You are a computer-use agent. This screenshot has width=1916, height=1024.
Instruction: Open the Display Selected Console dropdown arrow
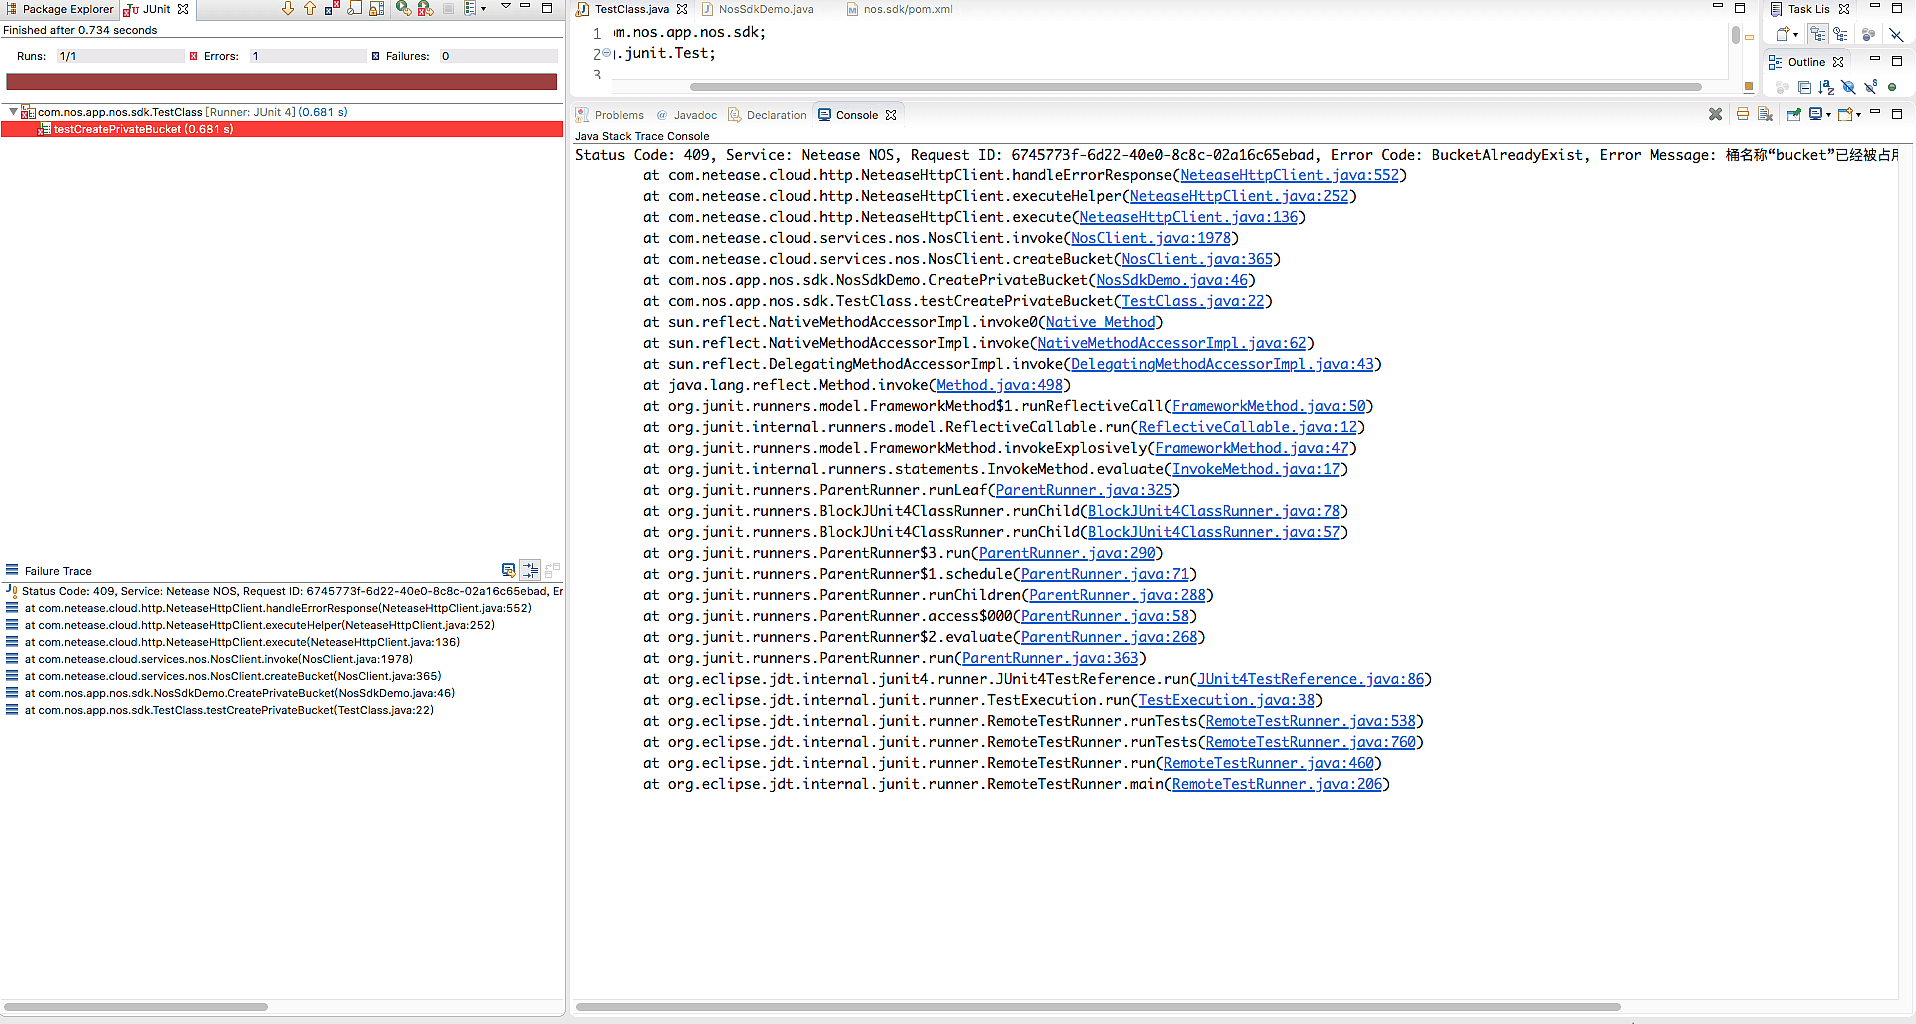click(1828, 115)
